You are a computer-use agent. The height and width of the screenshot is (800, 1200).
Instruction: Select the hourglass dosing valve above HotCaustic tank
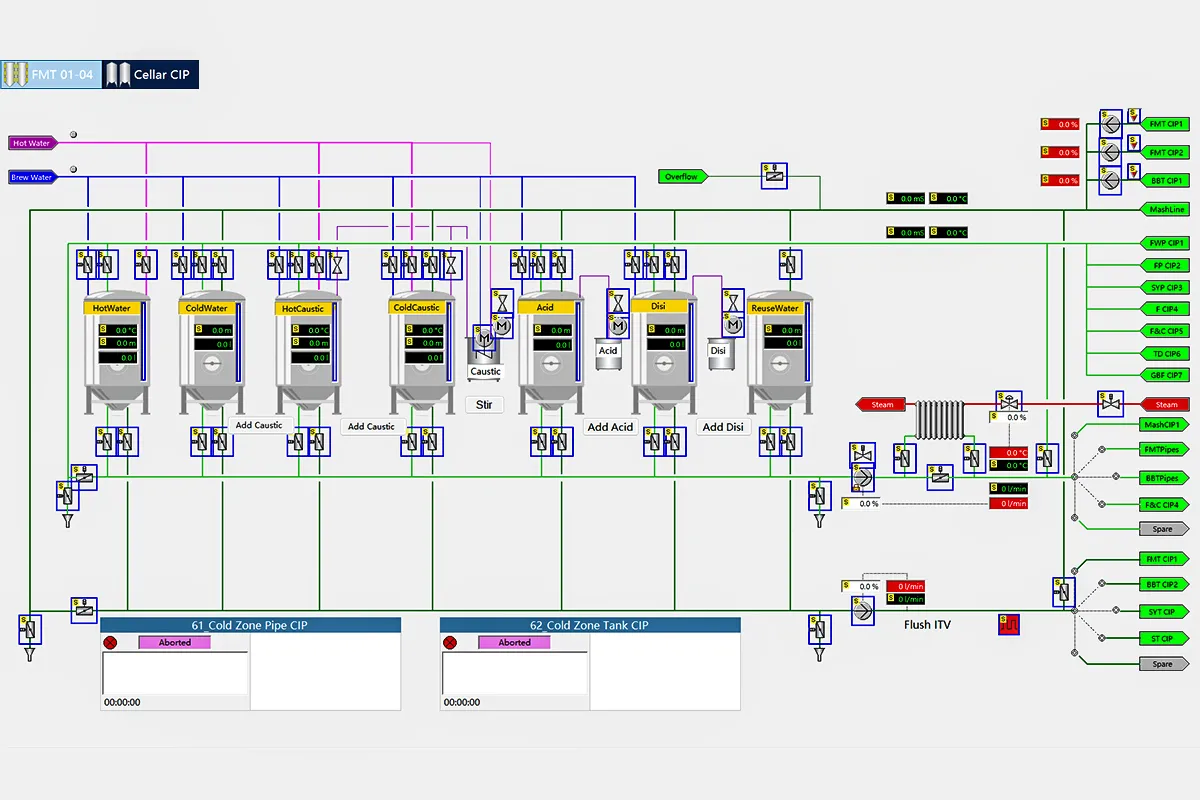[338, 264]
